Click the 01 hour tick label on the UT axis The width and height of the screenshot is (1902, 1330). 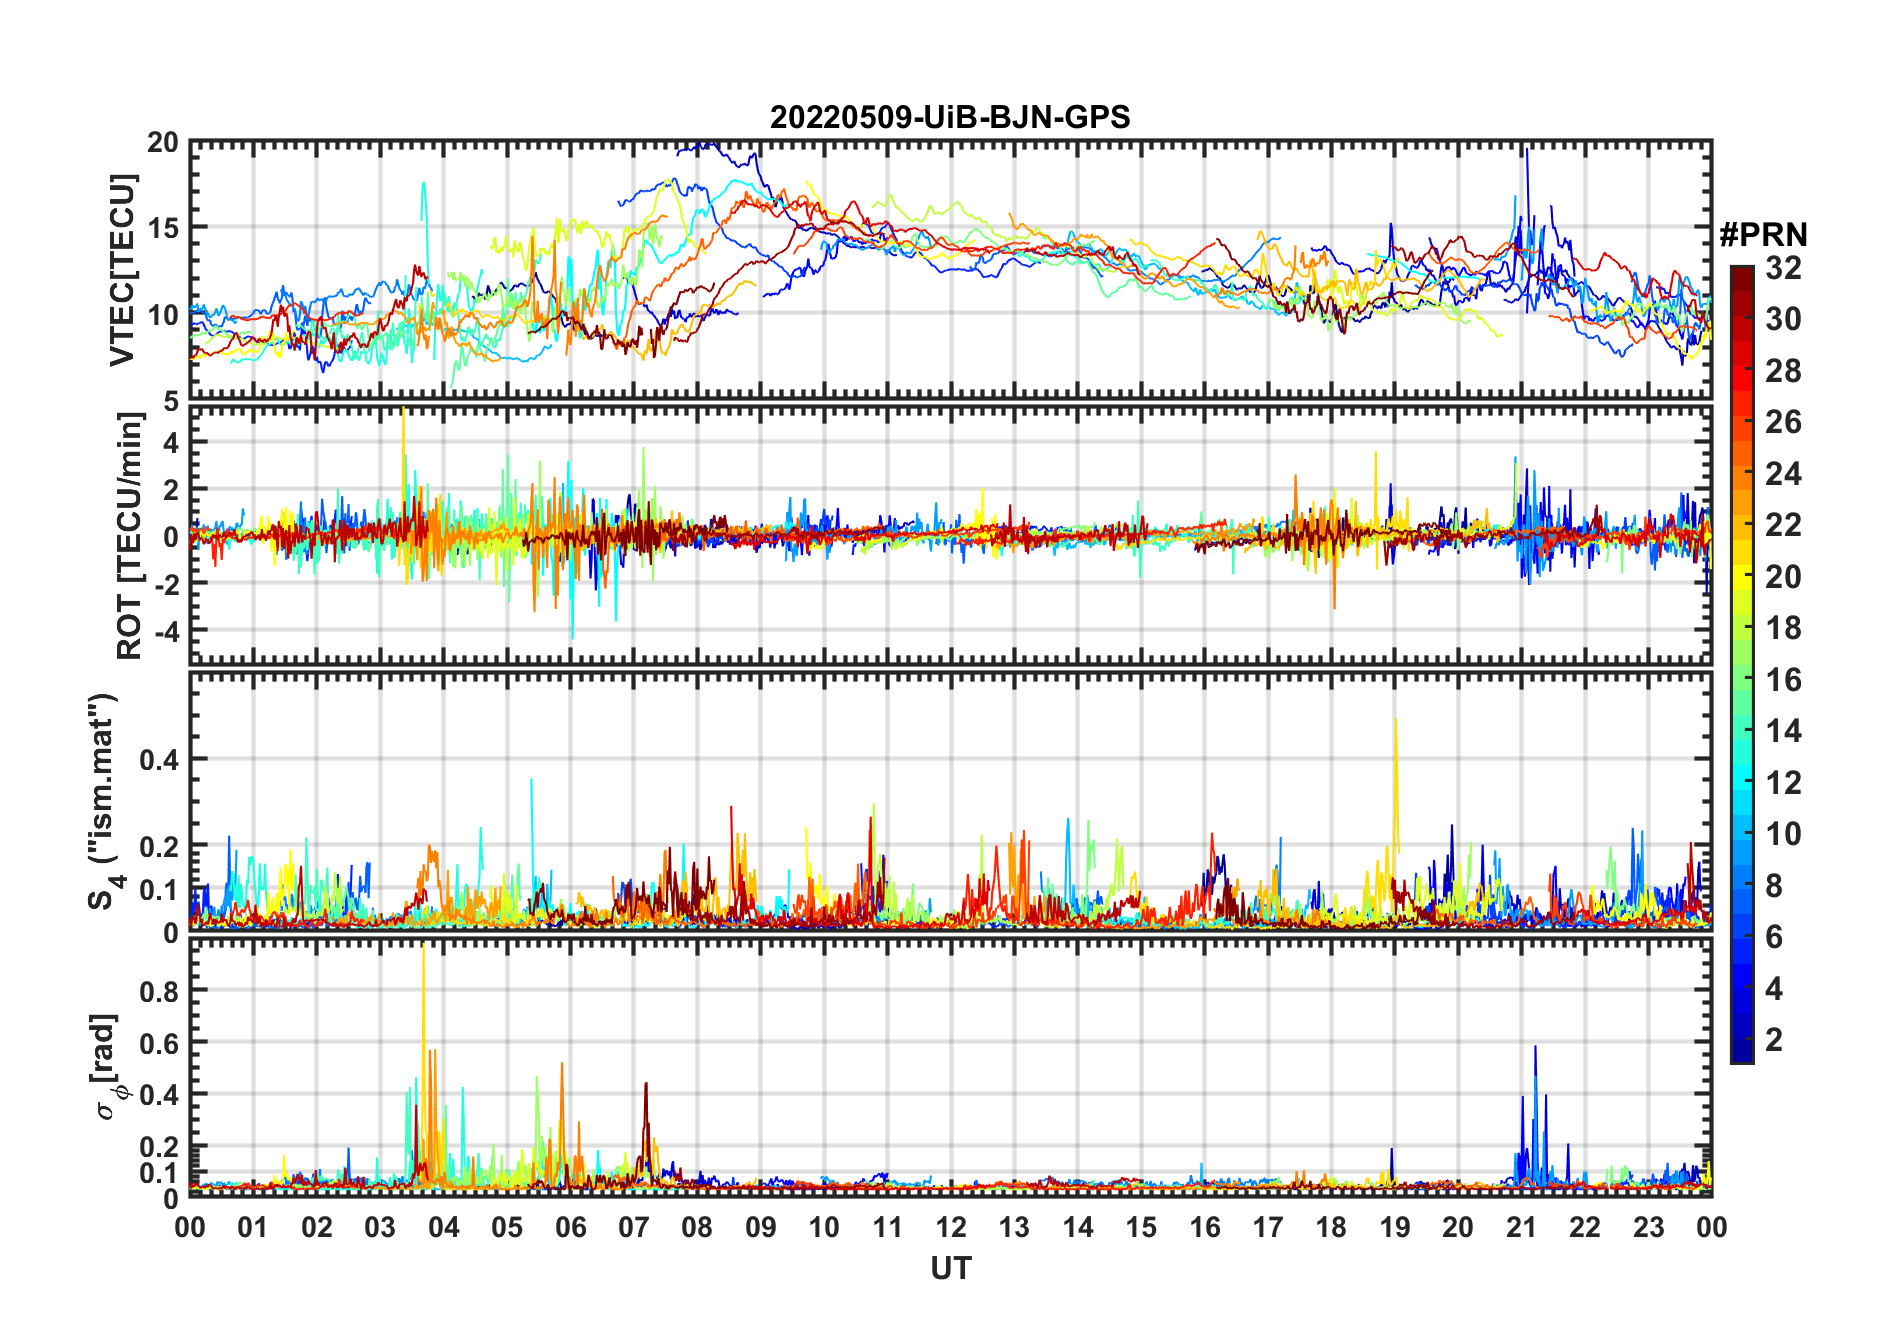pos(253,1228)
